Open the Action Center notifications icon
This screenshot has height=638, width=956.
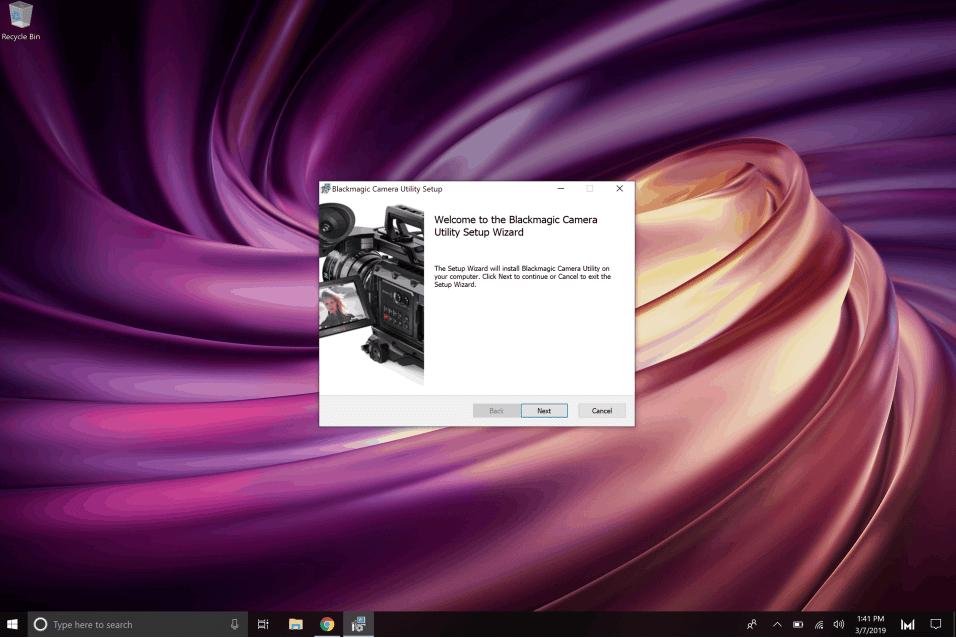[x=935, y=624]
